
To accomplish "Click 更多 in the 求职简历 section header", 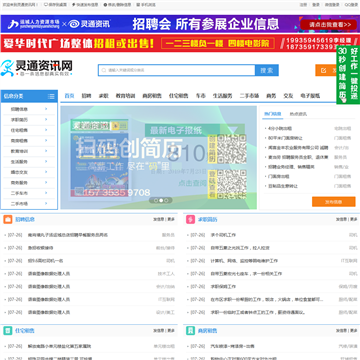I will (354, 219).
